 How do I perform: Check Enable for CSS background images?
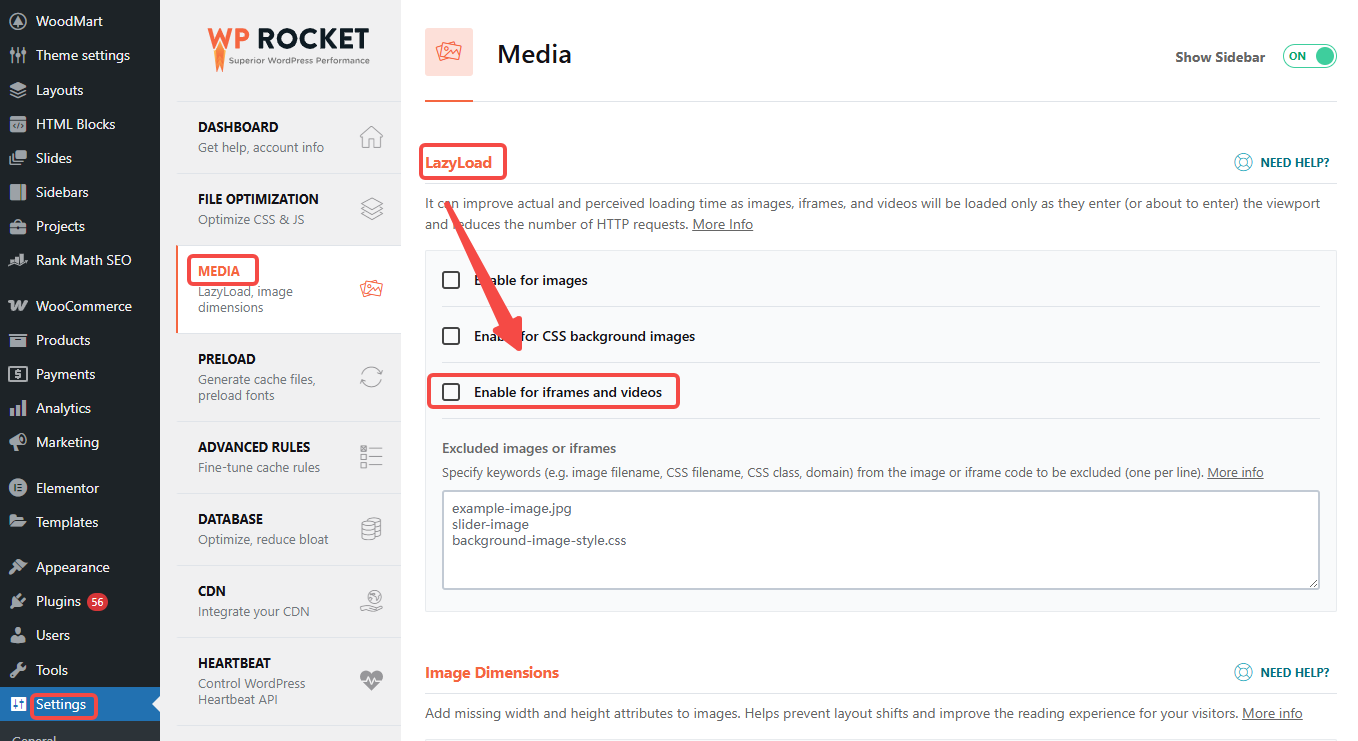click(x=451, y=336)
